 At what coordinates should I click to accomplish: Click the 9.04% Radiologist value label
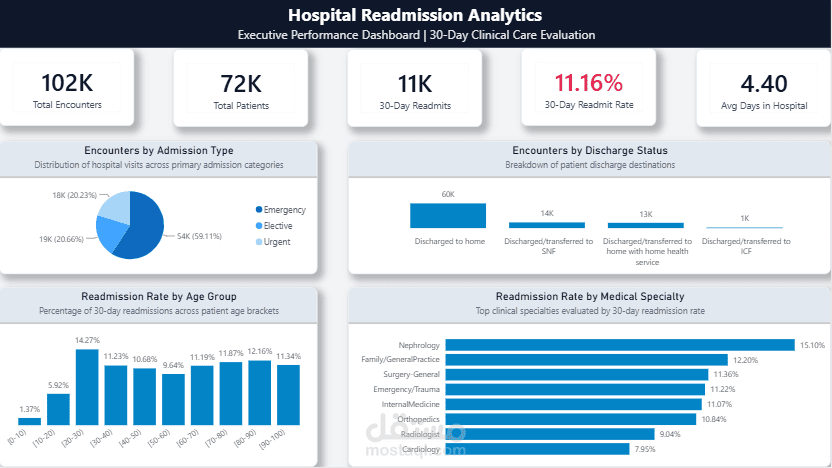click(x=670, y=434)
